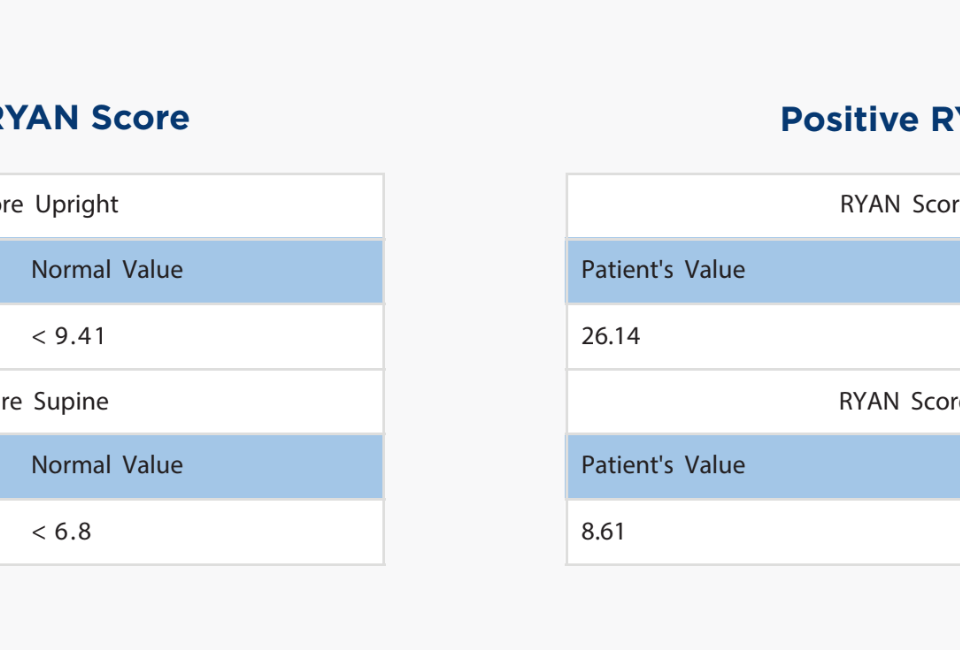The image size is (960, 650).
Task: Click the blank area below the left table
Action: tap(190, 605)
